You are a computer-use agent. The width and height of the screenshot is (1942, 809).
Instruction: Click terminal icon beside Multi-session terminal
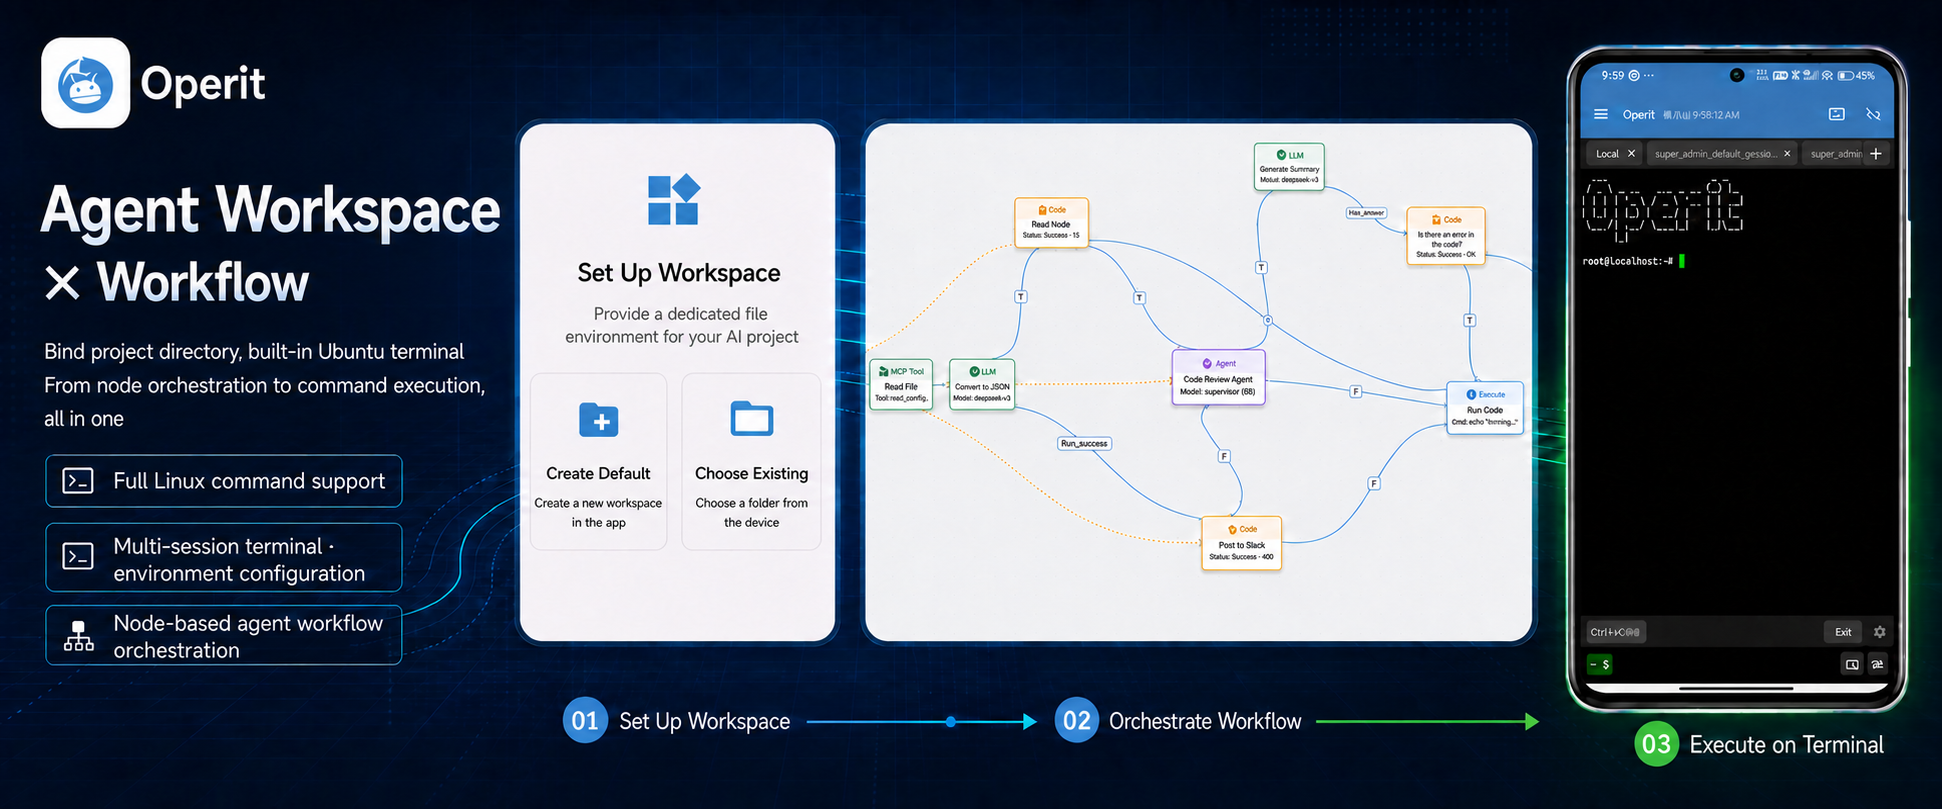tap(78, 556)
